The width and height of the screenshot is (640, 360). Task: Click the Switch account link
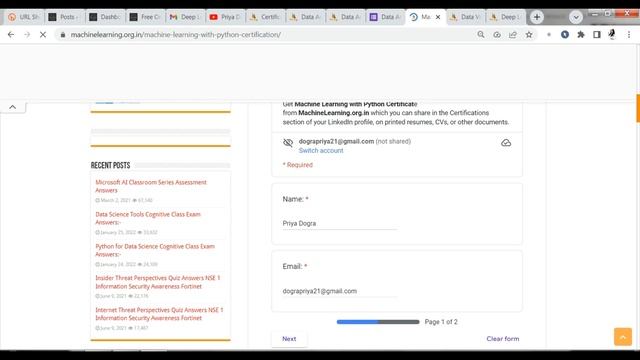(x=321, y=151)
